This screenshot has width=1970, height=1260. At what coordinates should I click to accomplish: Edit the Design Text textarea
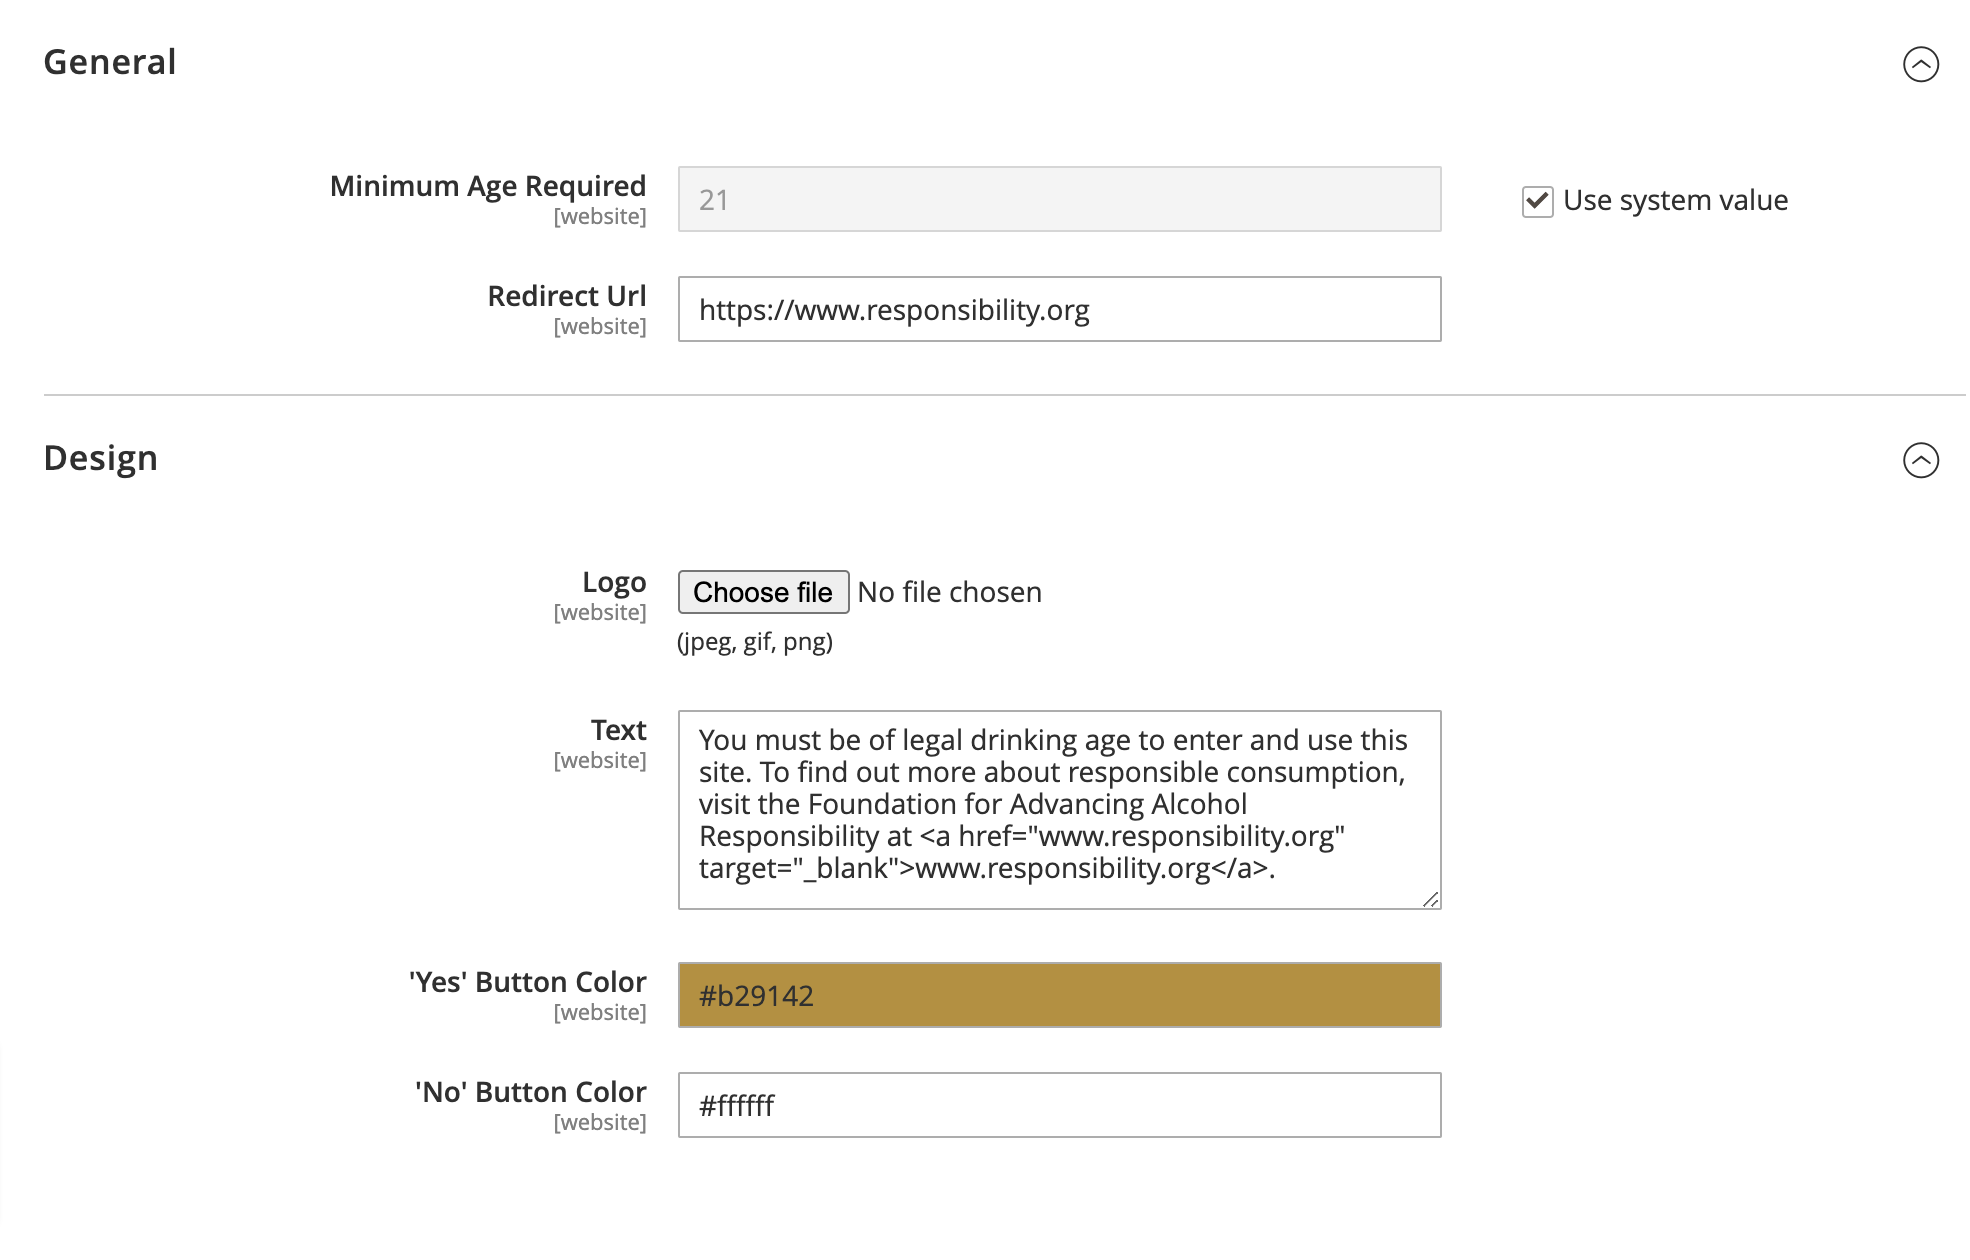tap(1059, 809)
